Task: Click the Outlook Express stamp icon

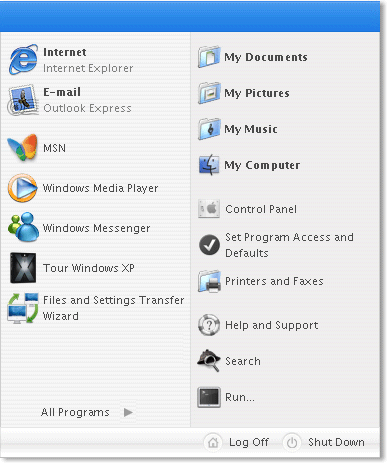Action: click(x=22, y=100)
